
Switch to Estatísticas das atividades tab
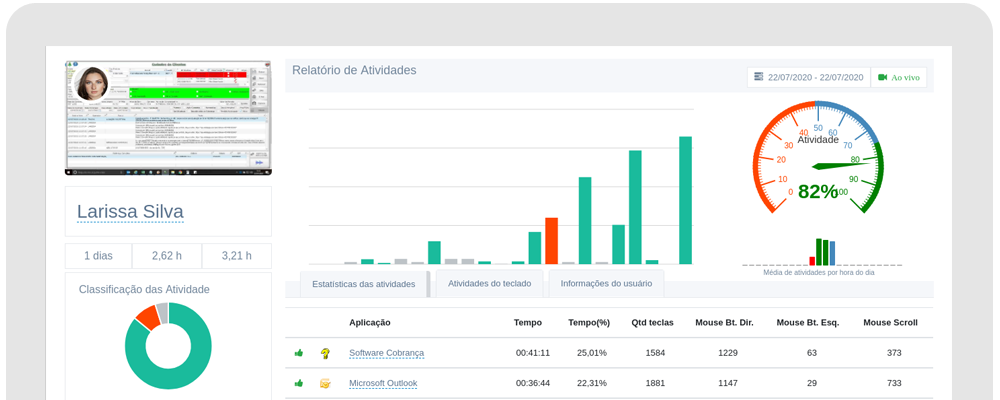[x=364, y=285]
